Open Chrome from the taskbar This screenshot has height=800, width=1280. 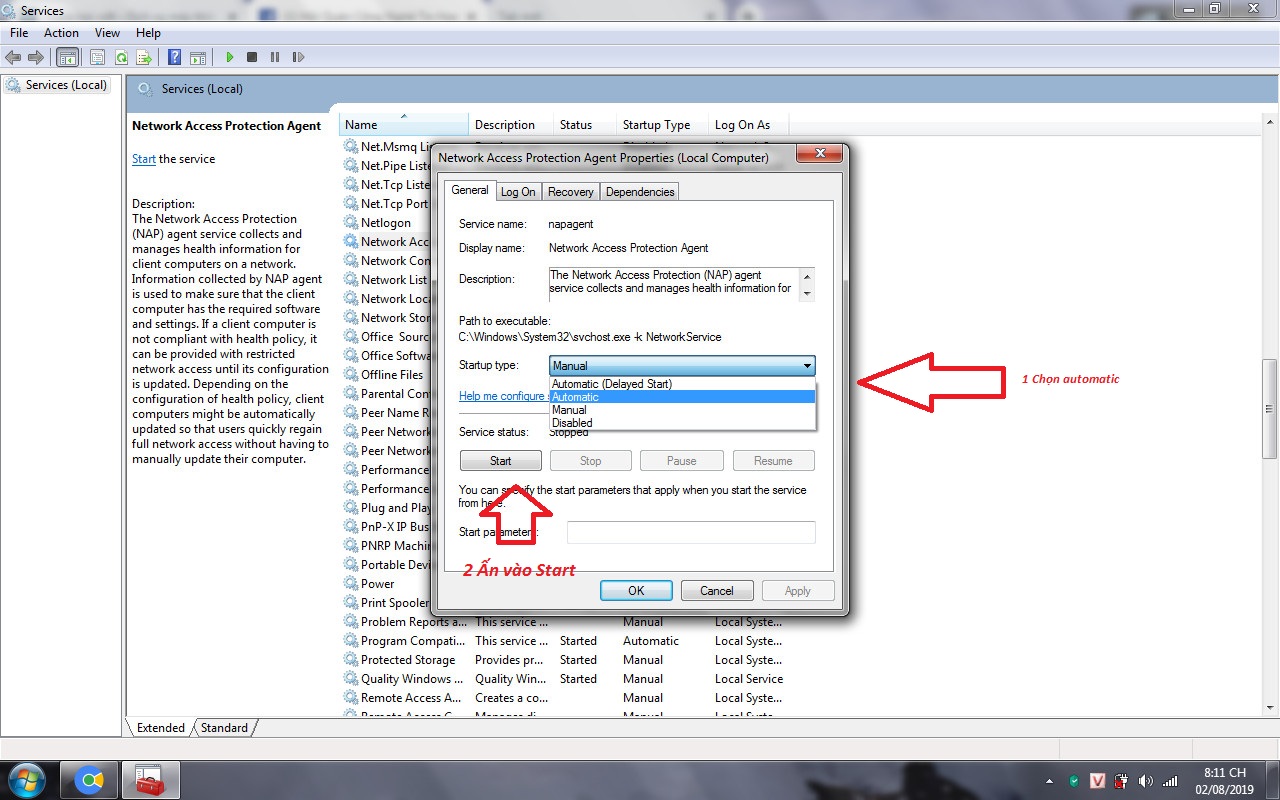point(89,781)
